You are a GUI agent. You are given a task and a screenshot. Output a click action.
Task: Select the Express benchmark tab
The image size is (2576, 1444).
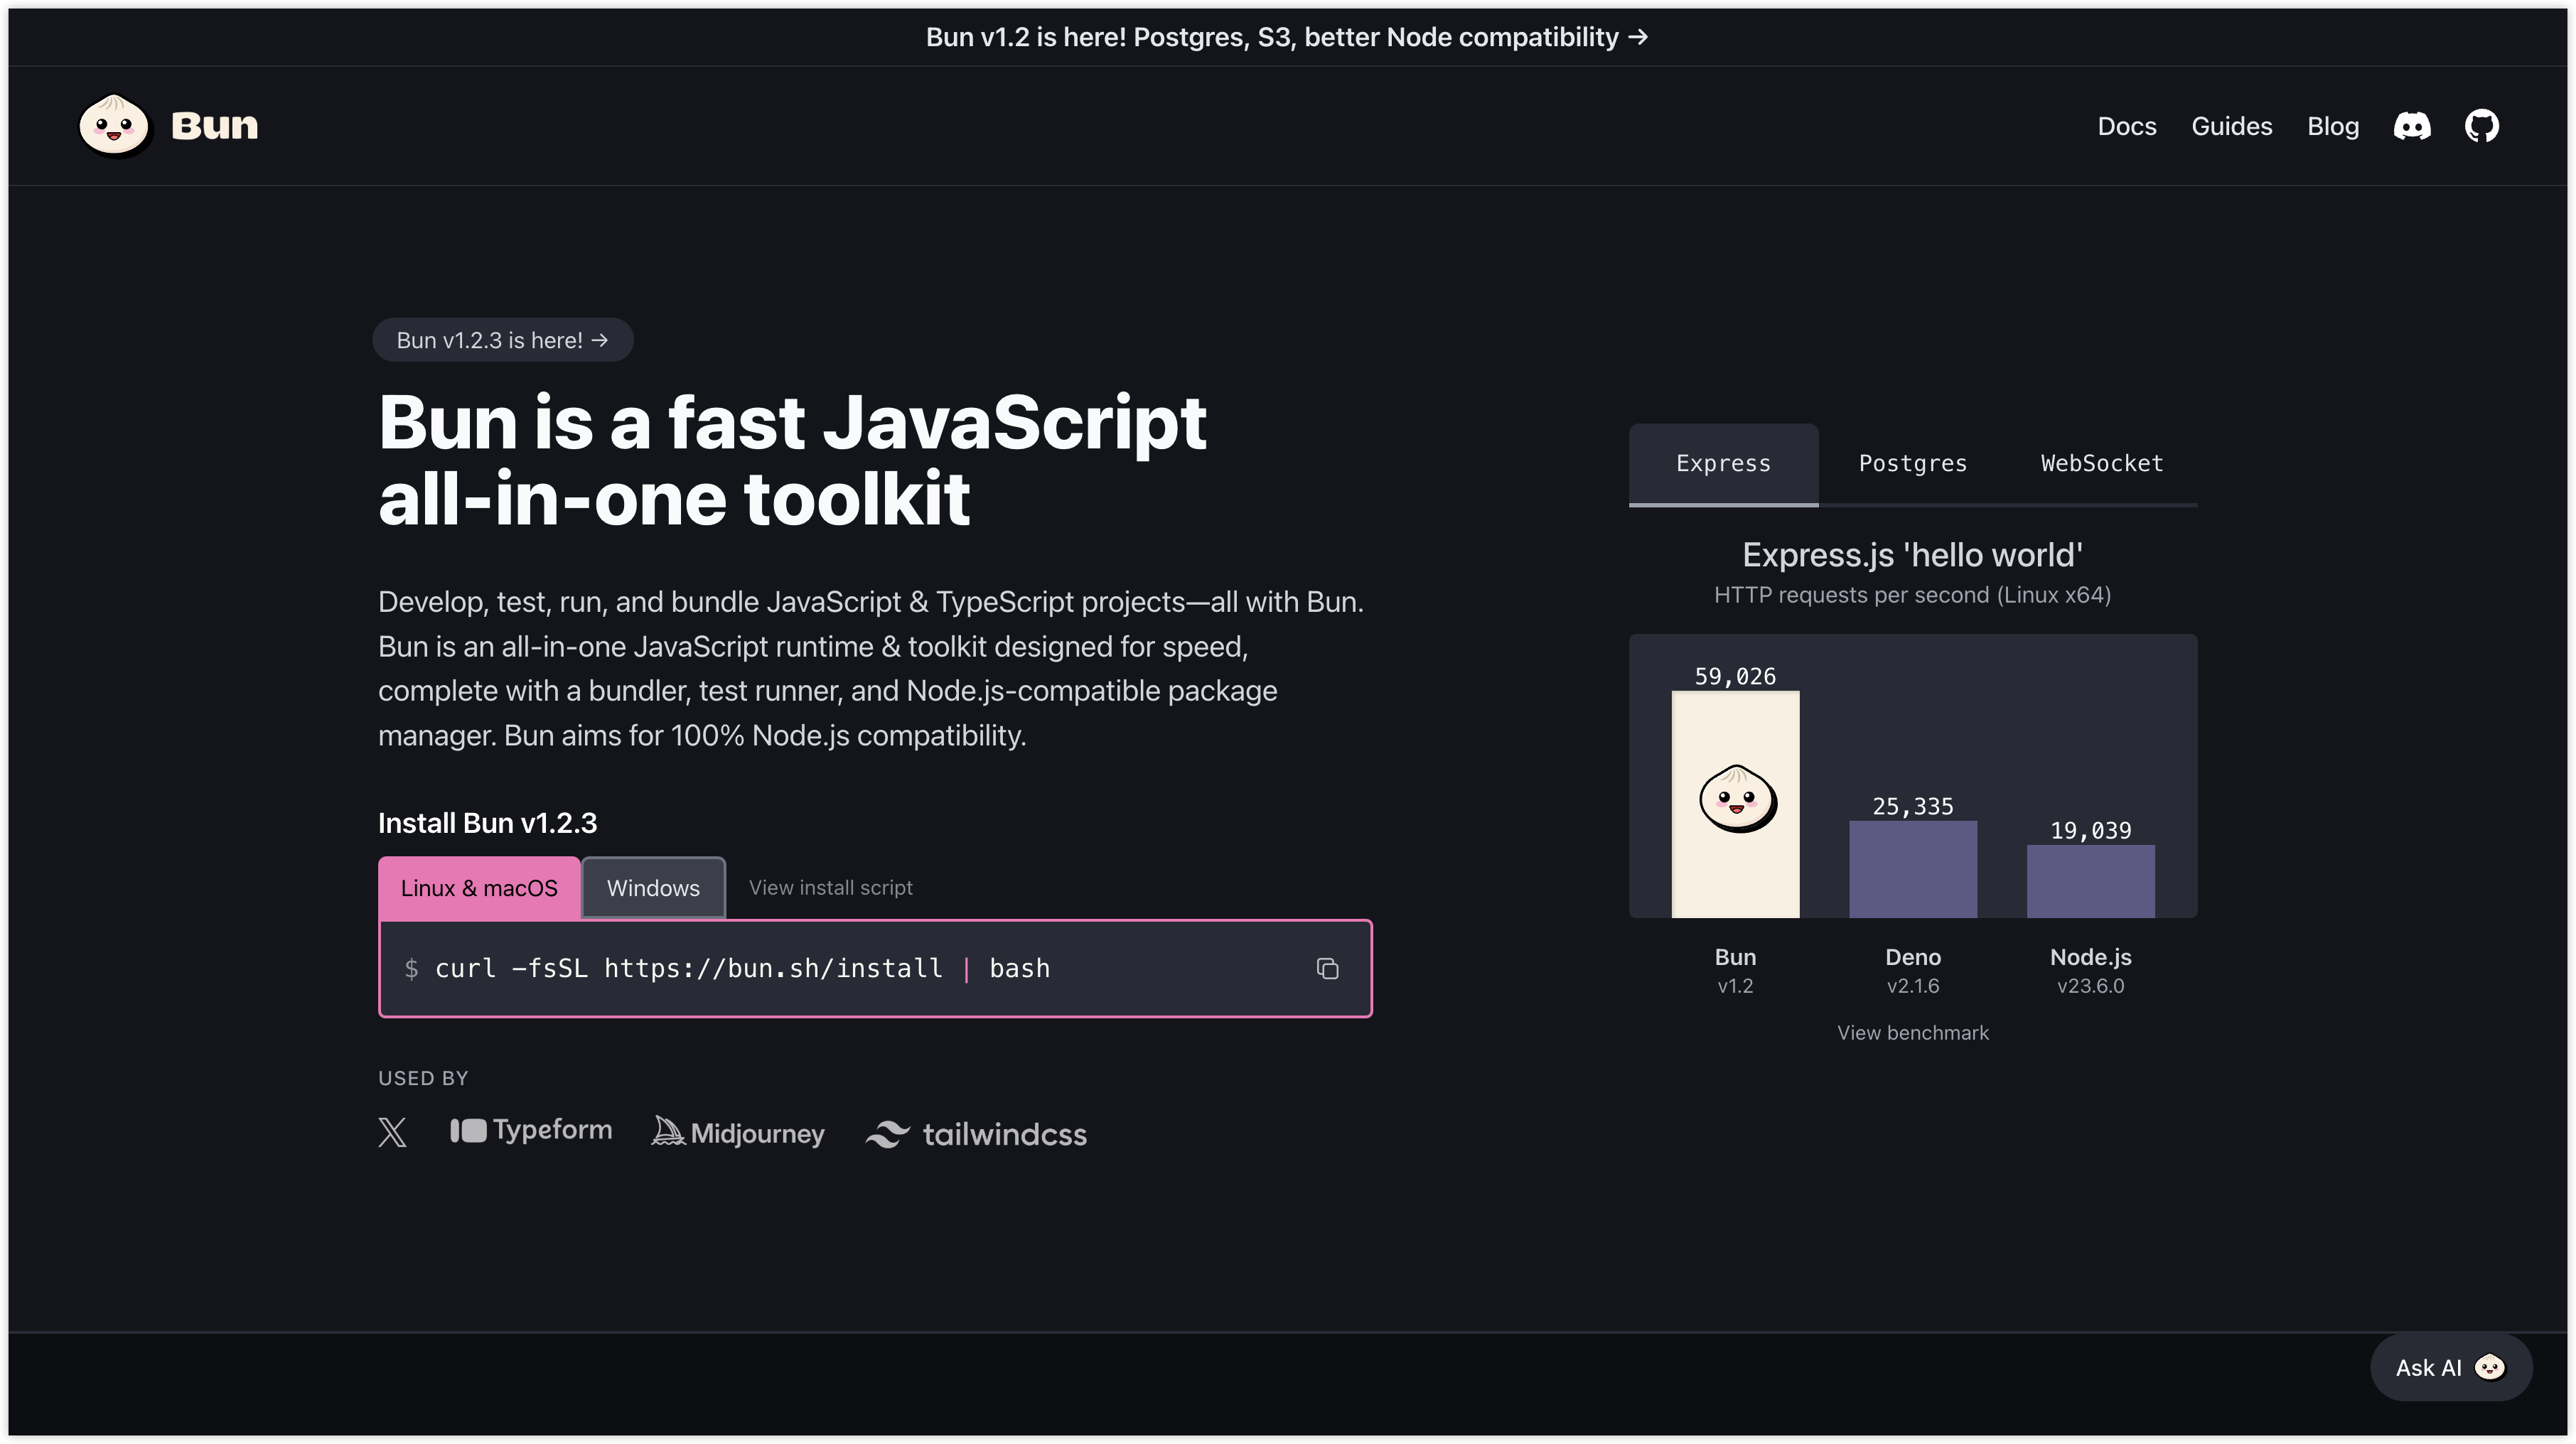point(1723,464)
